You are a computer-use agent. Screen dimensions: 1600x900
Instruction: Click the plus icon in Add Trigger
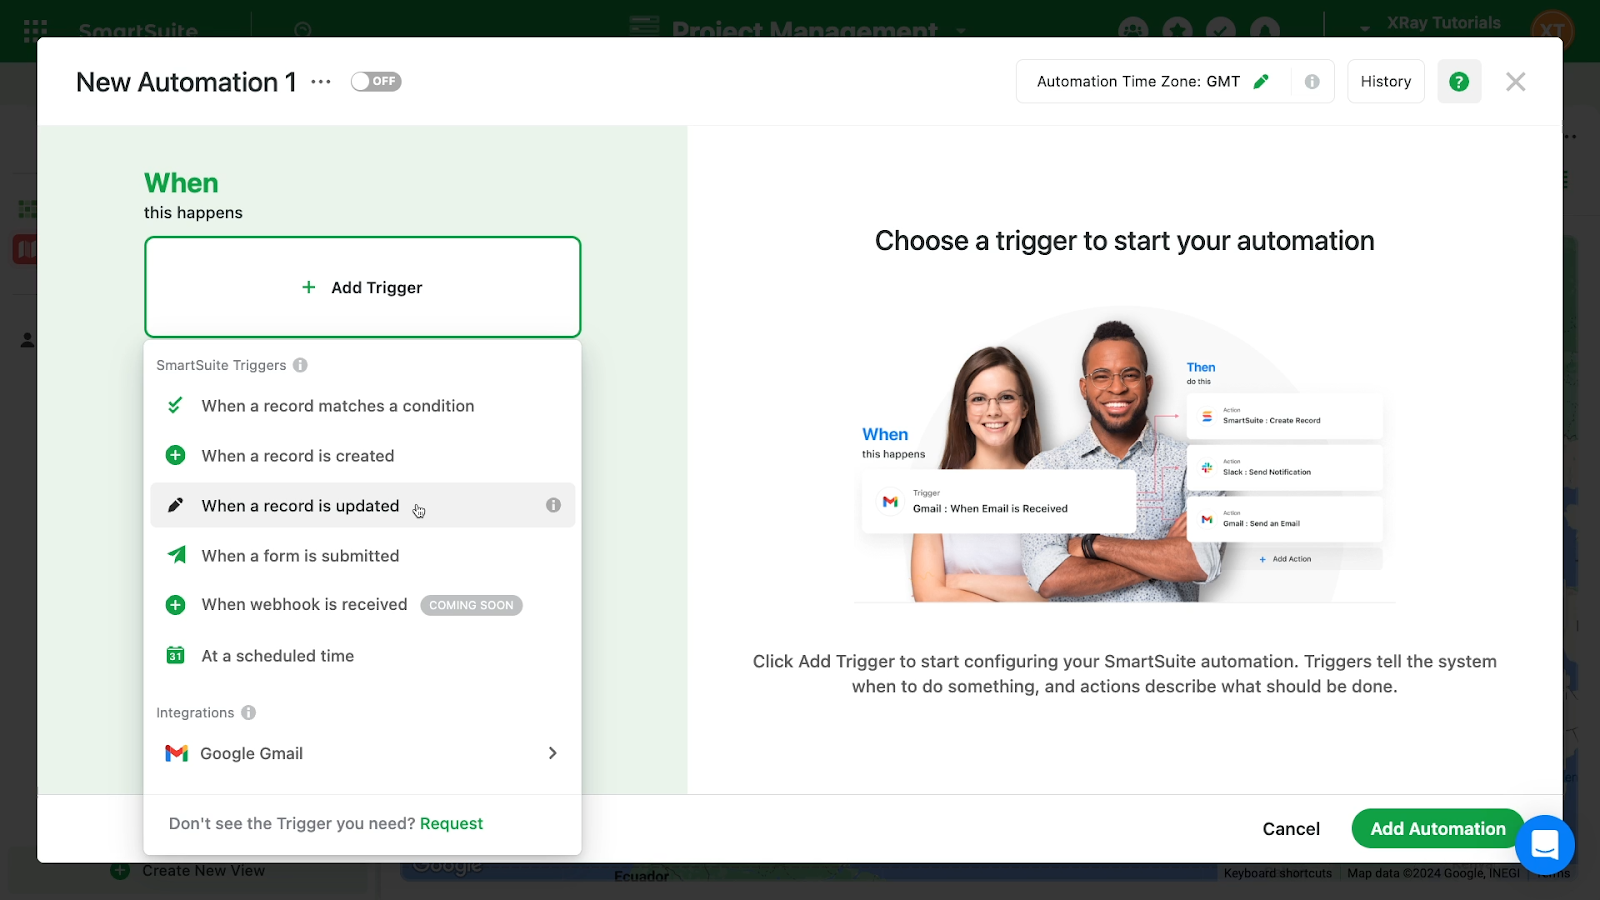click(309, 287)
